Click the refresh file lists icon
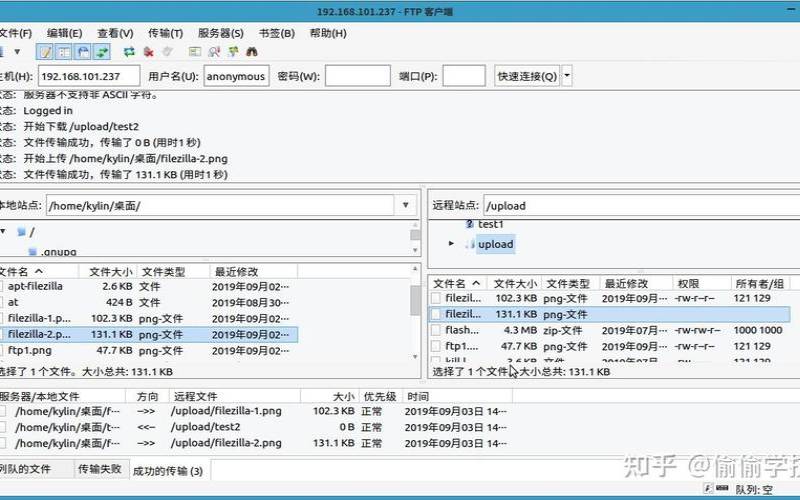The width and height of the screenshot is (800, 500). pos(129,52)
